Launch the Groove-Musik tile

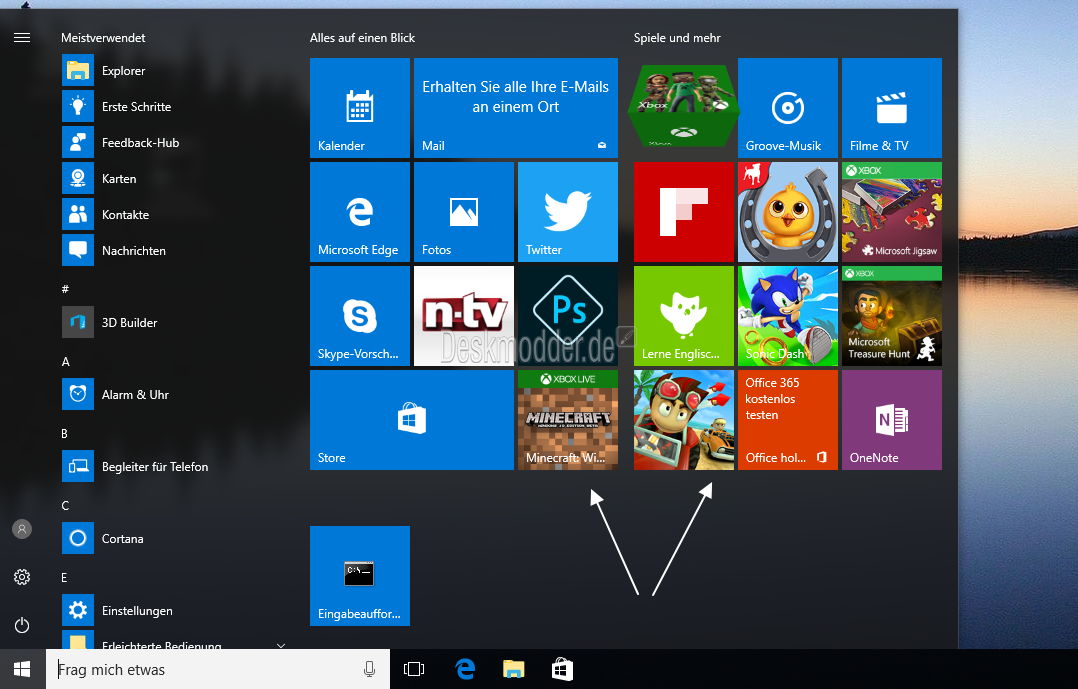pyautogui.click(x=787, y=108)
